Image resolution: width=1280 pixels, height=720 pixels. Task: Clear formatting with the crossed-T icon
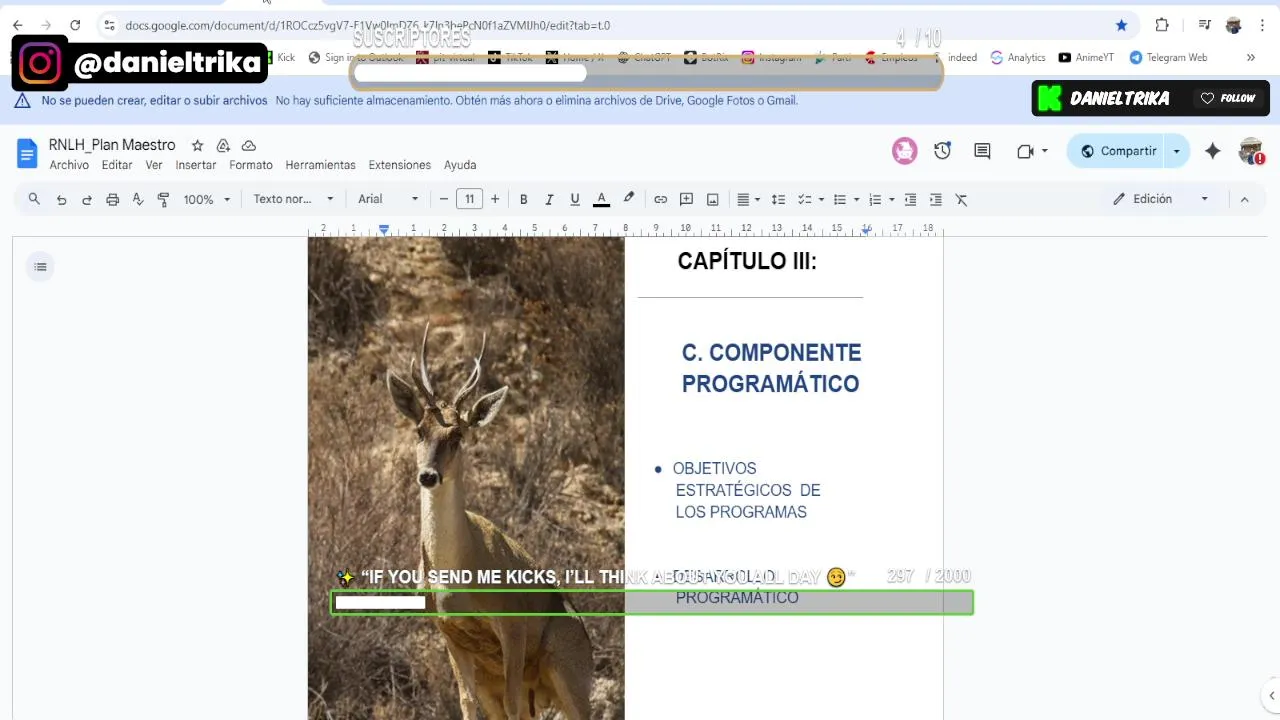tap(962, 199)
